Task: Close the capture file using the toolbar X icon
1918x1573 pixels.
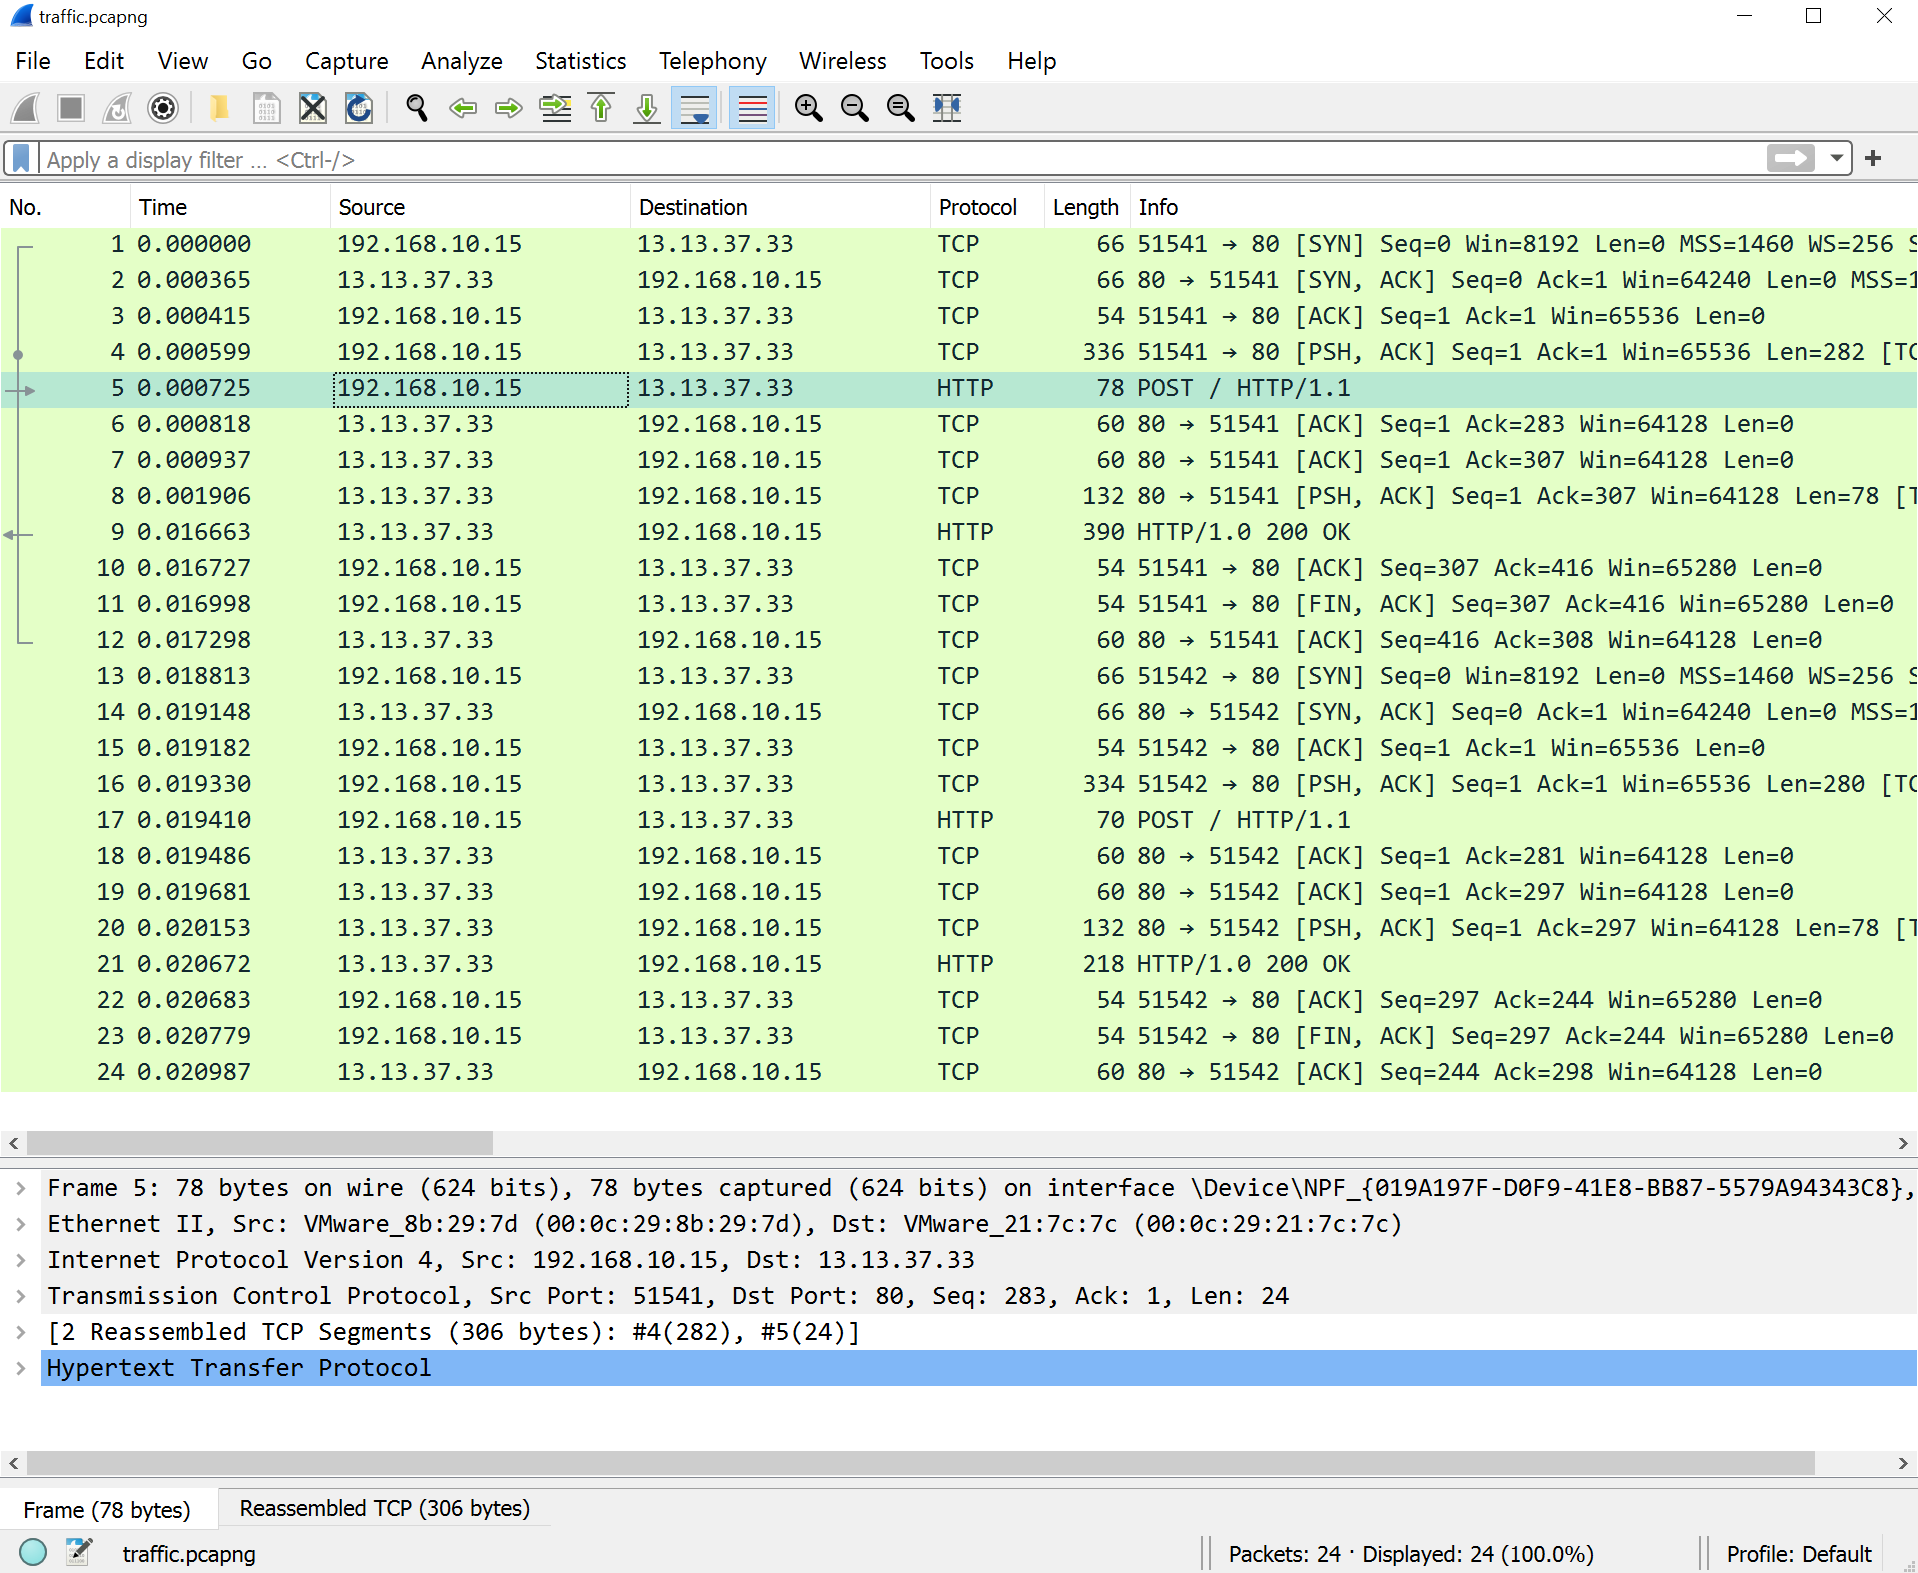Action: click(313, 108)
